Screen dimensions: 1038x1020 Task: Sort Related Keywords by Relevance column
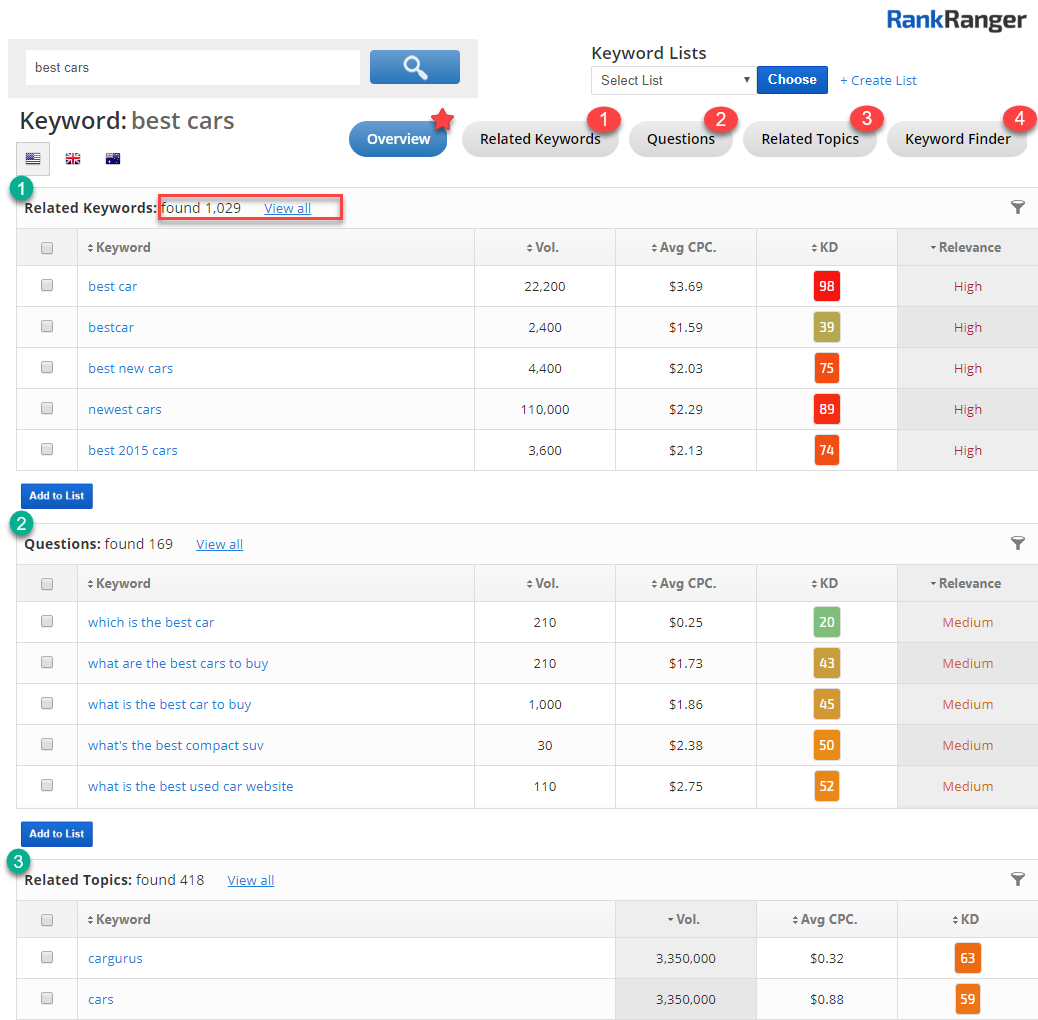(x=966, y=247)
